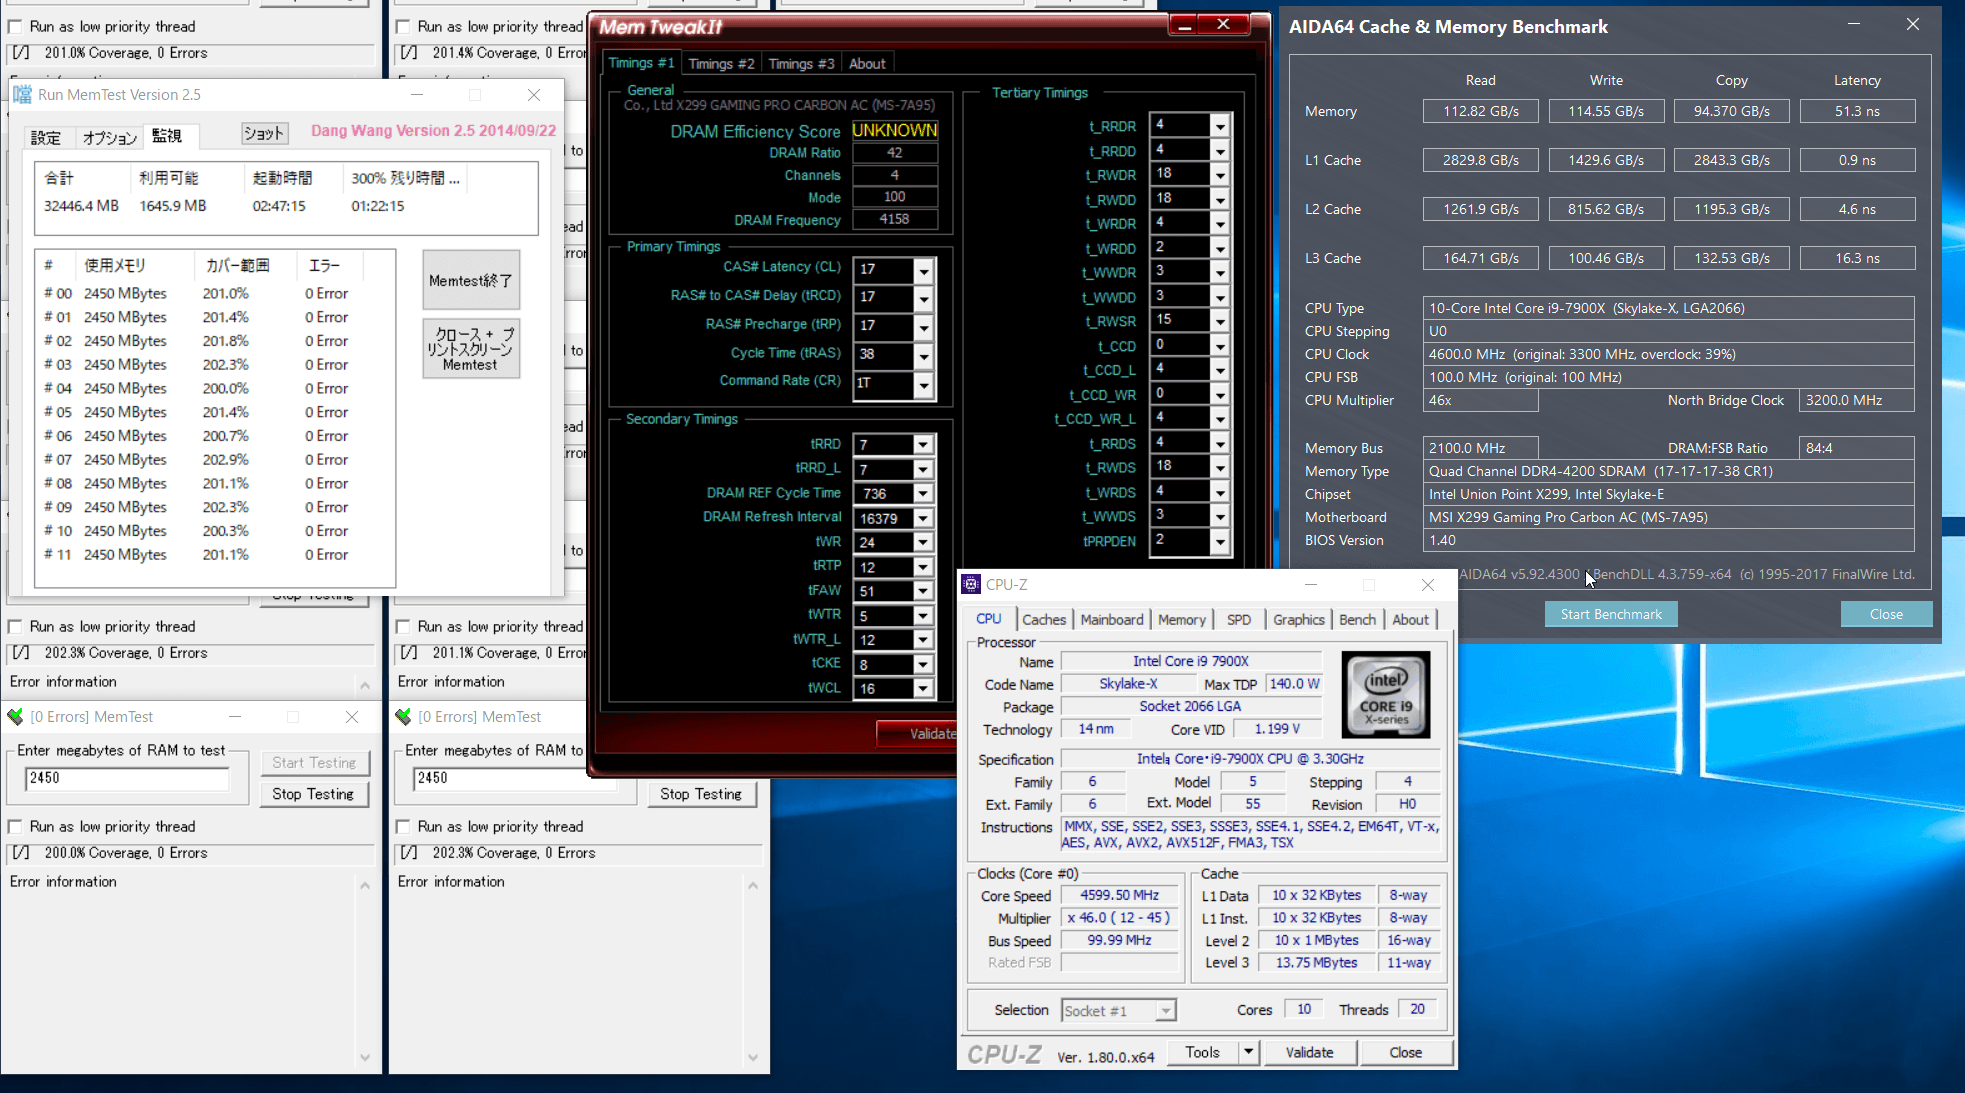Minimize the AIDA64 benchmark window
The height and width of the screenshot is (1093, 1965).
pos(1853,25)
